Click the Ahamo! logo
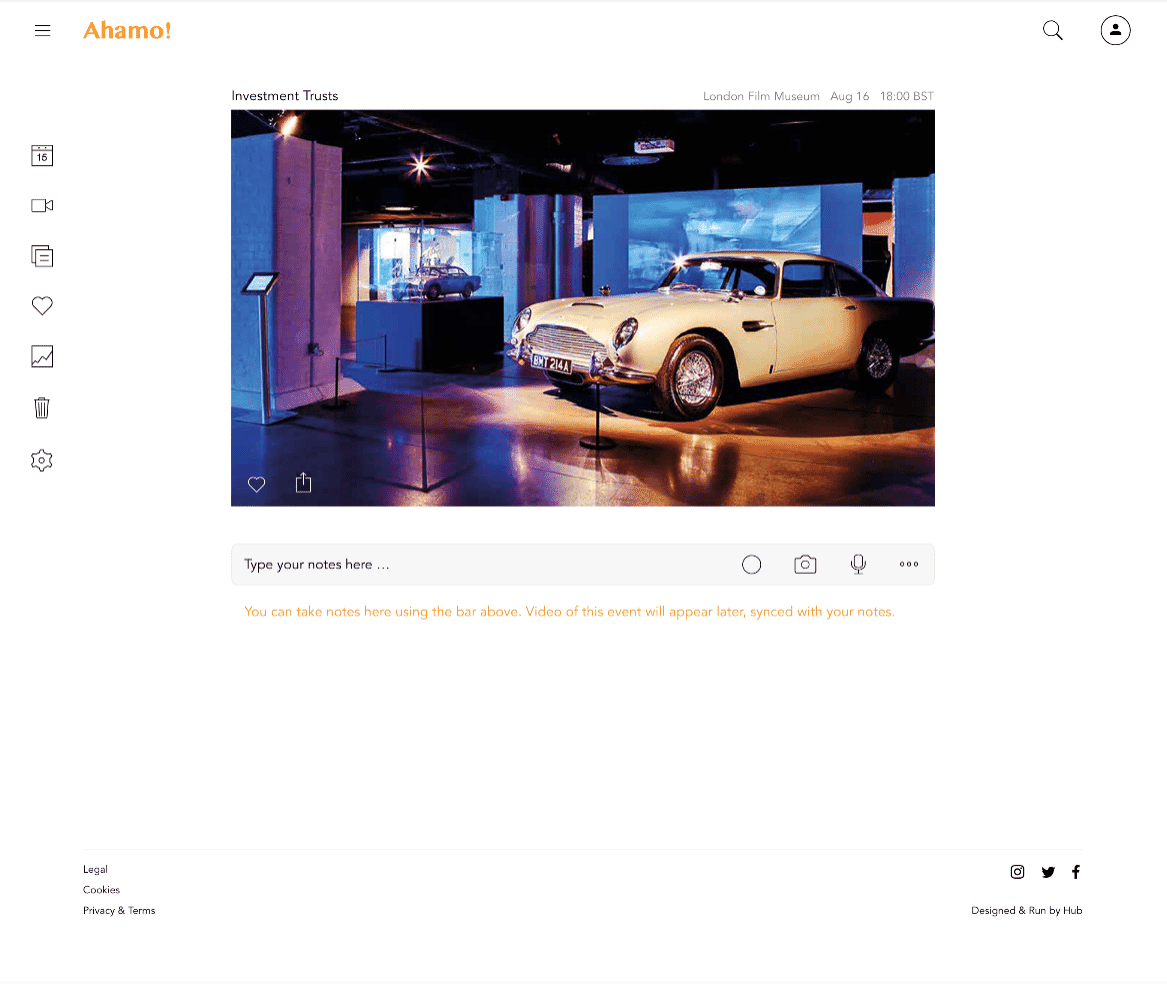The width and height of the screenshot is (1167, 984). [127, 31]
